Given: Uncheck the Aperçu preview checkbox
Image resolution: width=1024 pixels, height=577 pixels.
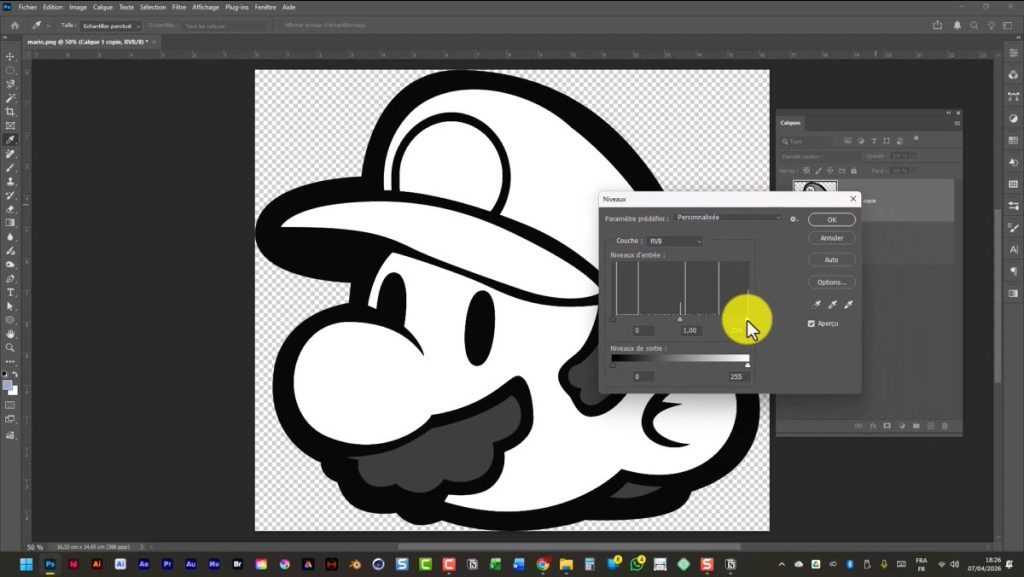Looking at the screenshot, I should [811, 324].
